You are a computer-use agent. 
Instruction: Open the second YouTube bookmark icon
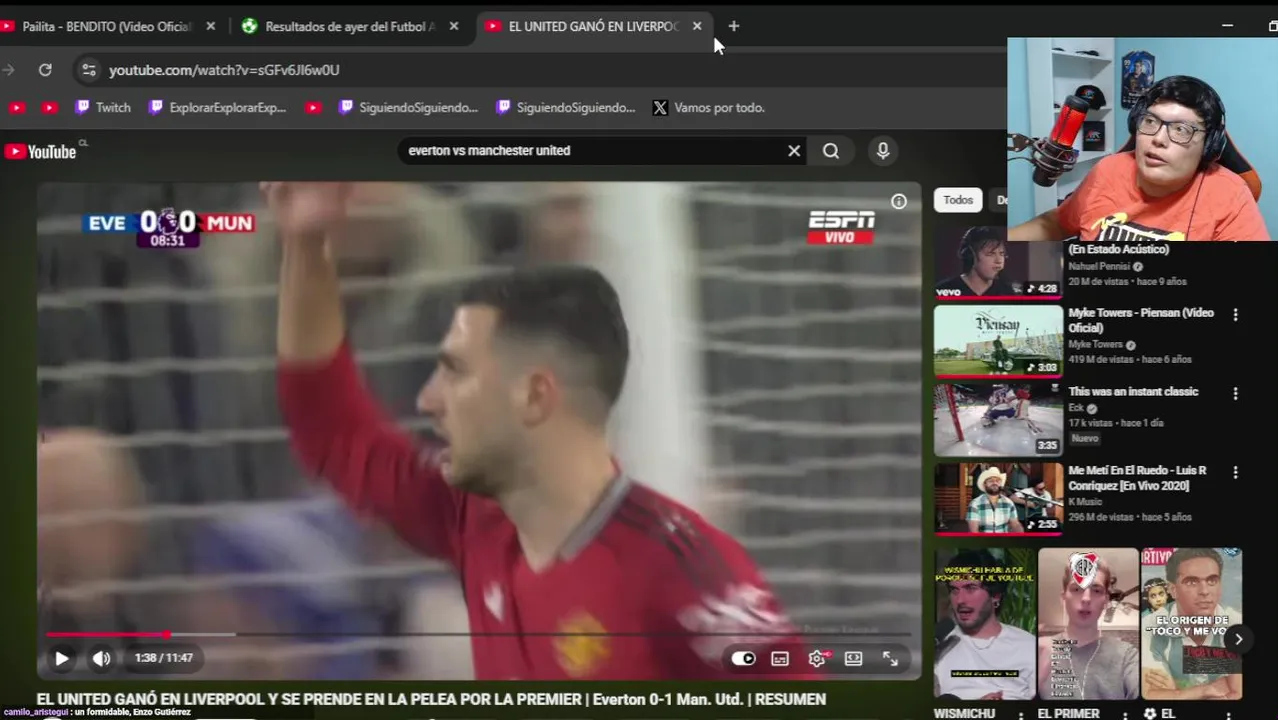pyautogui.click(x=49, y=108)
